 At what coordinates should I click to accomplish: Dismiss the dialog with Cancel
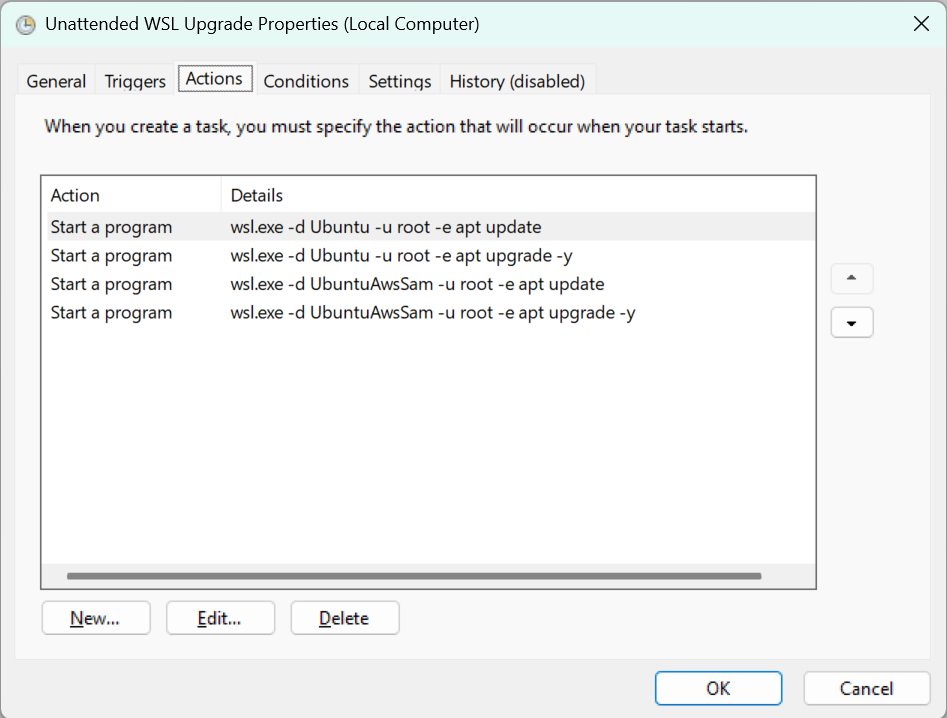click(x=866, y=688)
